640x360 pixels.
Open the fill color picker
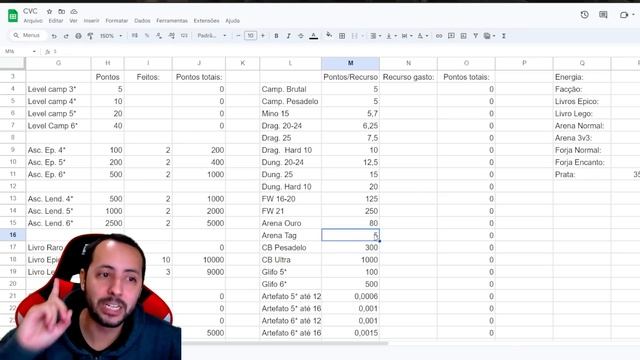(329, 36)
